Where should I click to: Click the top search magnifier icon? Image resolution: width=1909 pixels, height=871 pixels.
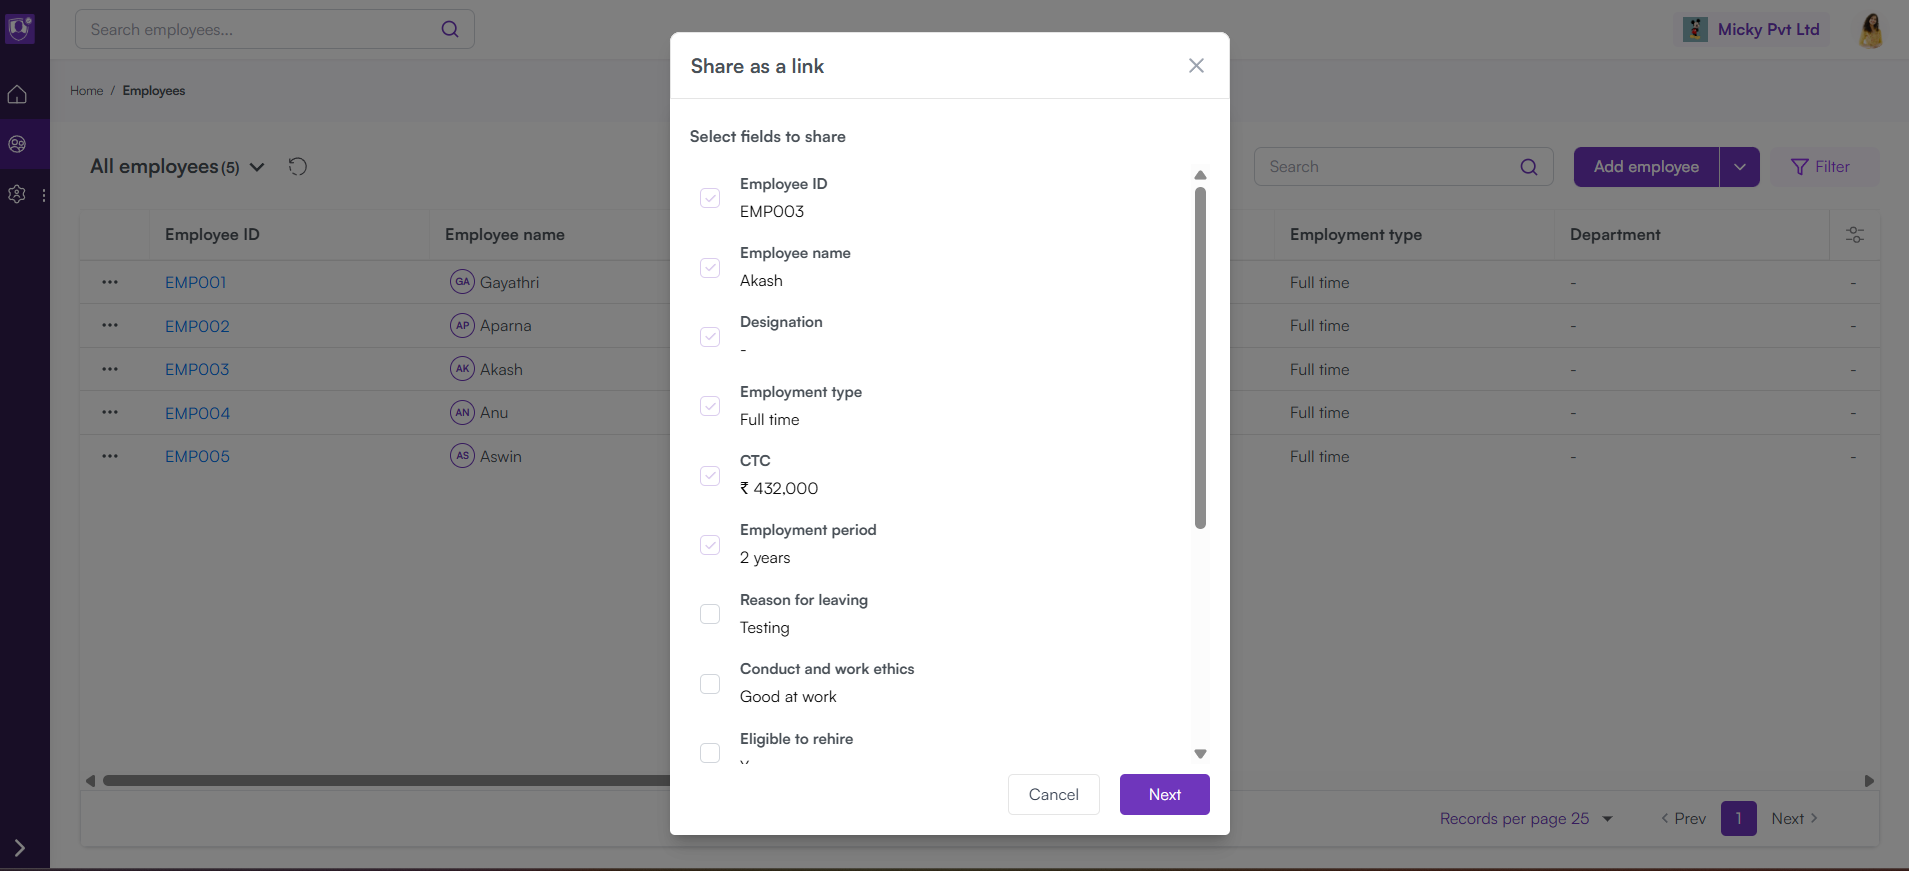pyautogui.click(x=450, y=30)
